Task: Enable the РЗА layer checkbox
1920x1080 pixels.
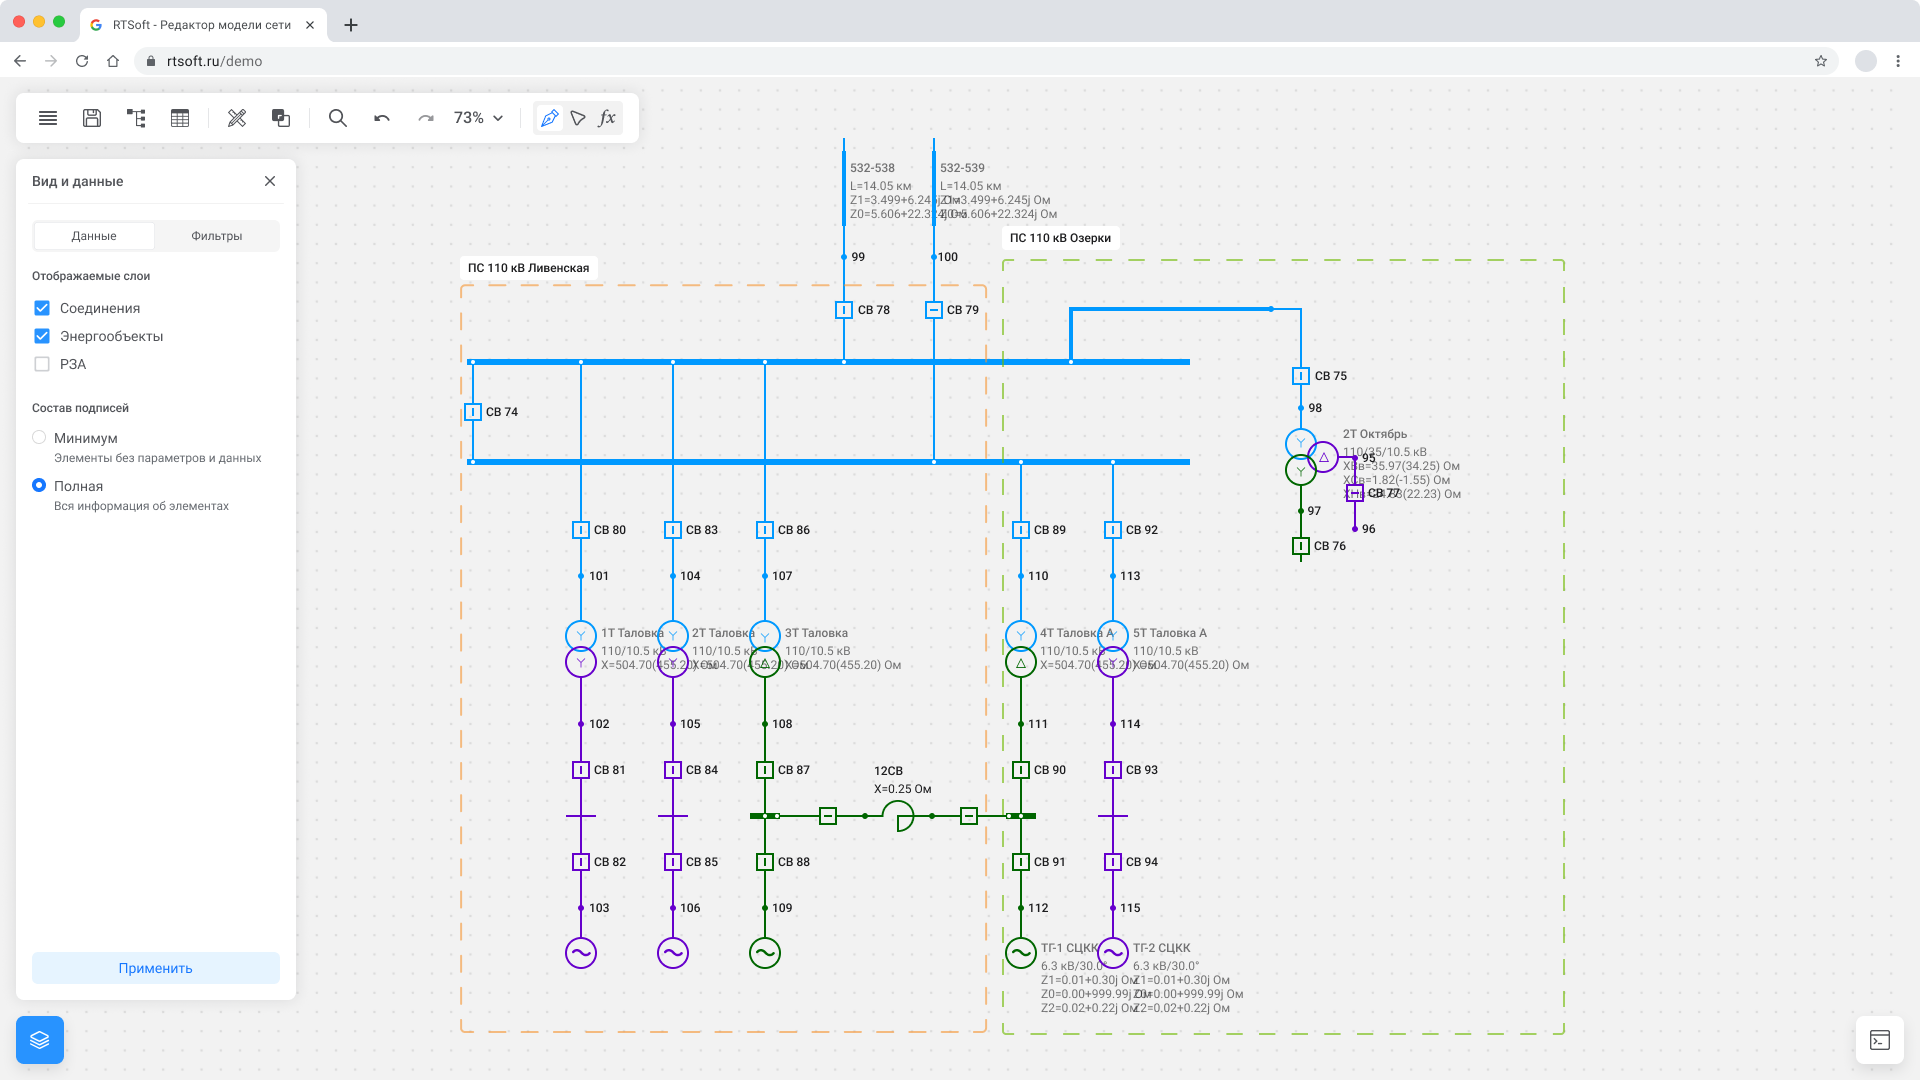Action: (42, 364)
